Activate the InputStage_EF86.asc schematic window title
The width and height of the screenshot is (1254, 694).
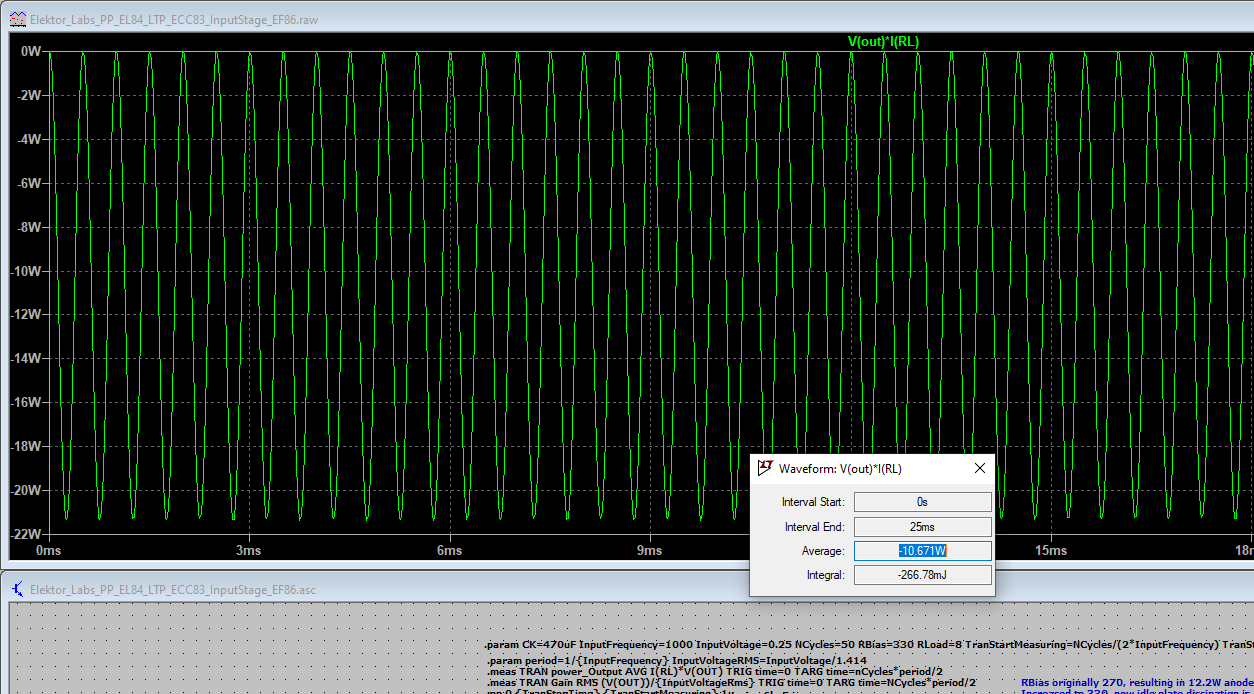click(x=173, y=589)
